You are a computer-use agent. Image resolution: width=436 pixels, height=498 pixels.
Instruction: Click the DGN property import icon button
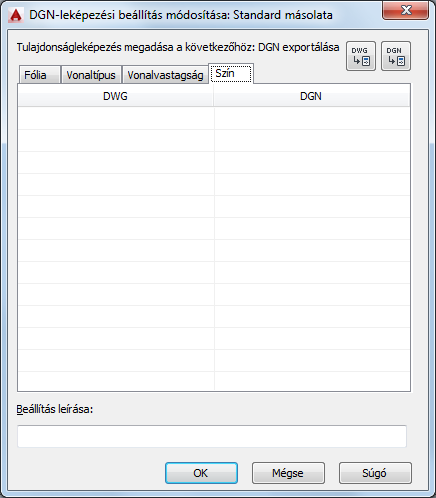click(396, 56)
